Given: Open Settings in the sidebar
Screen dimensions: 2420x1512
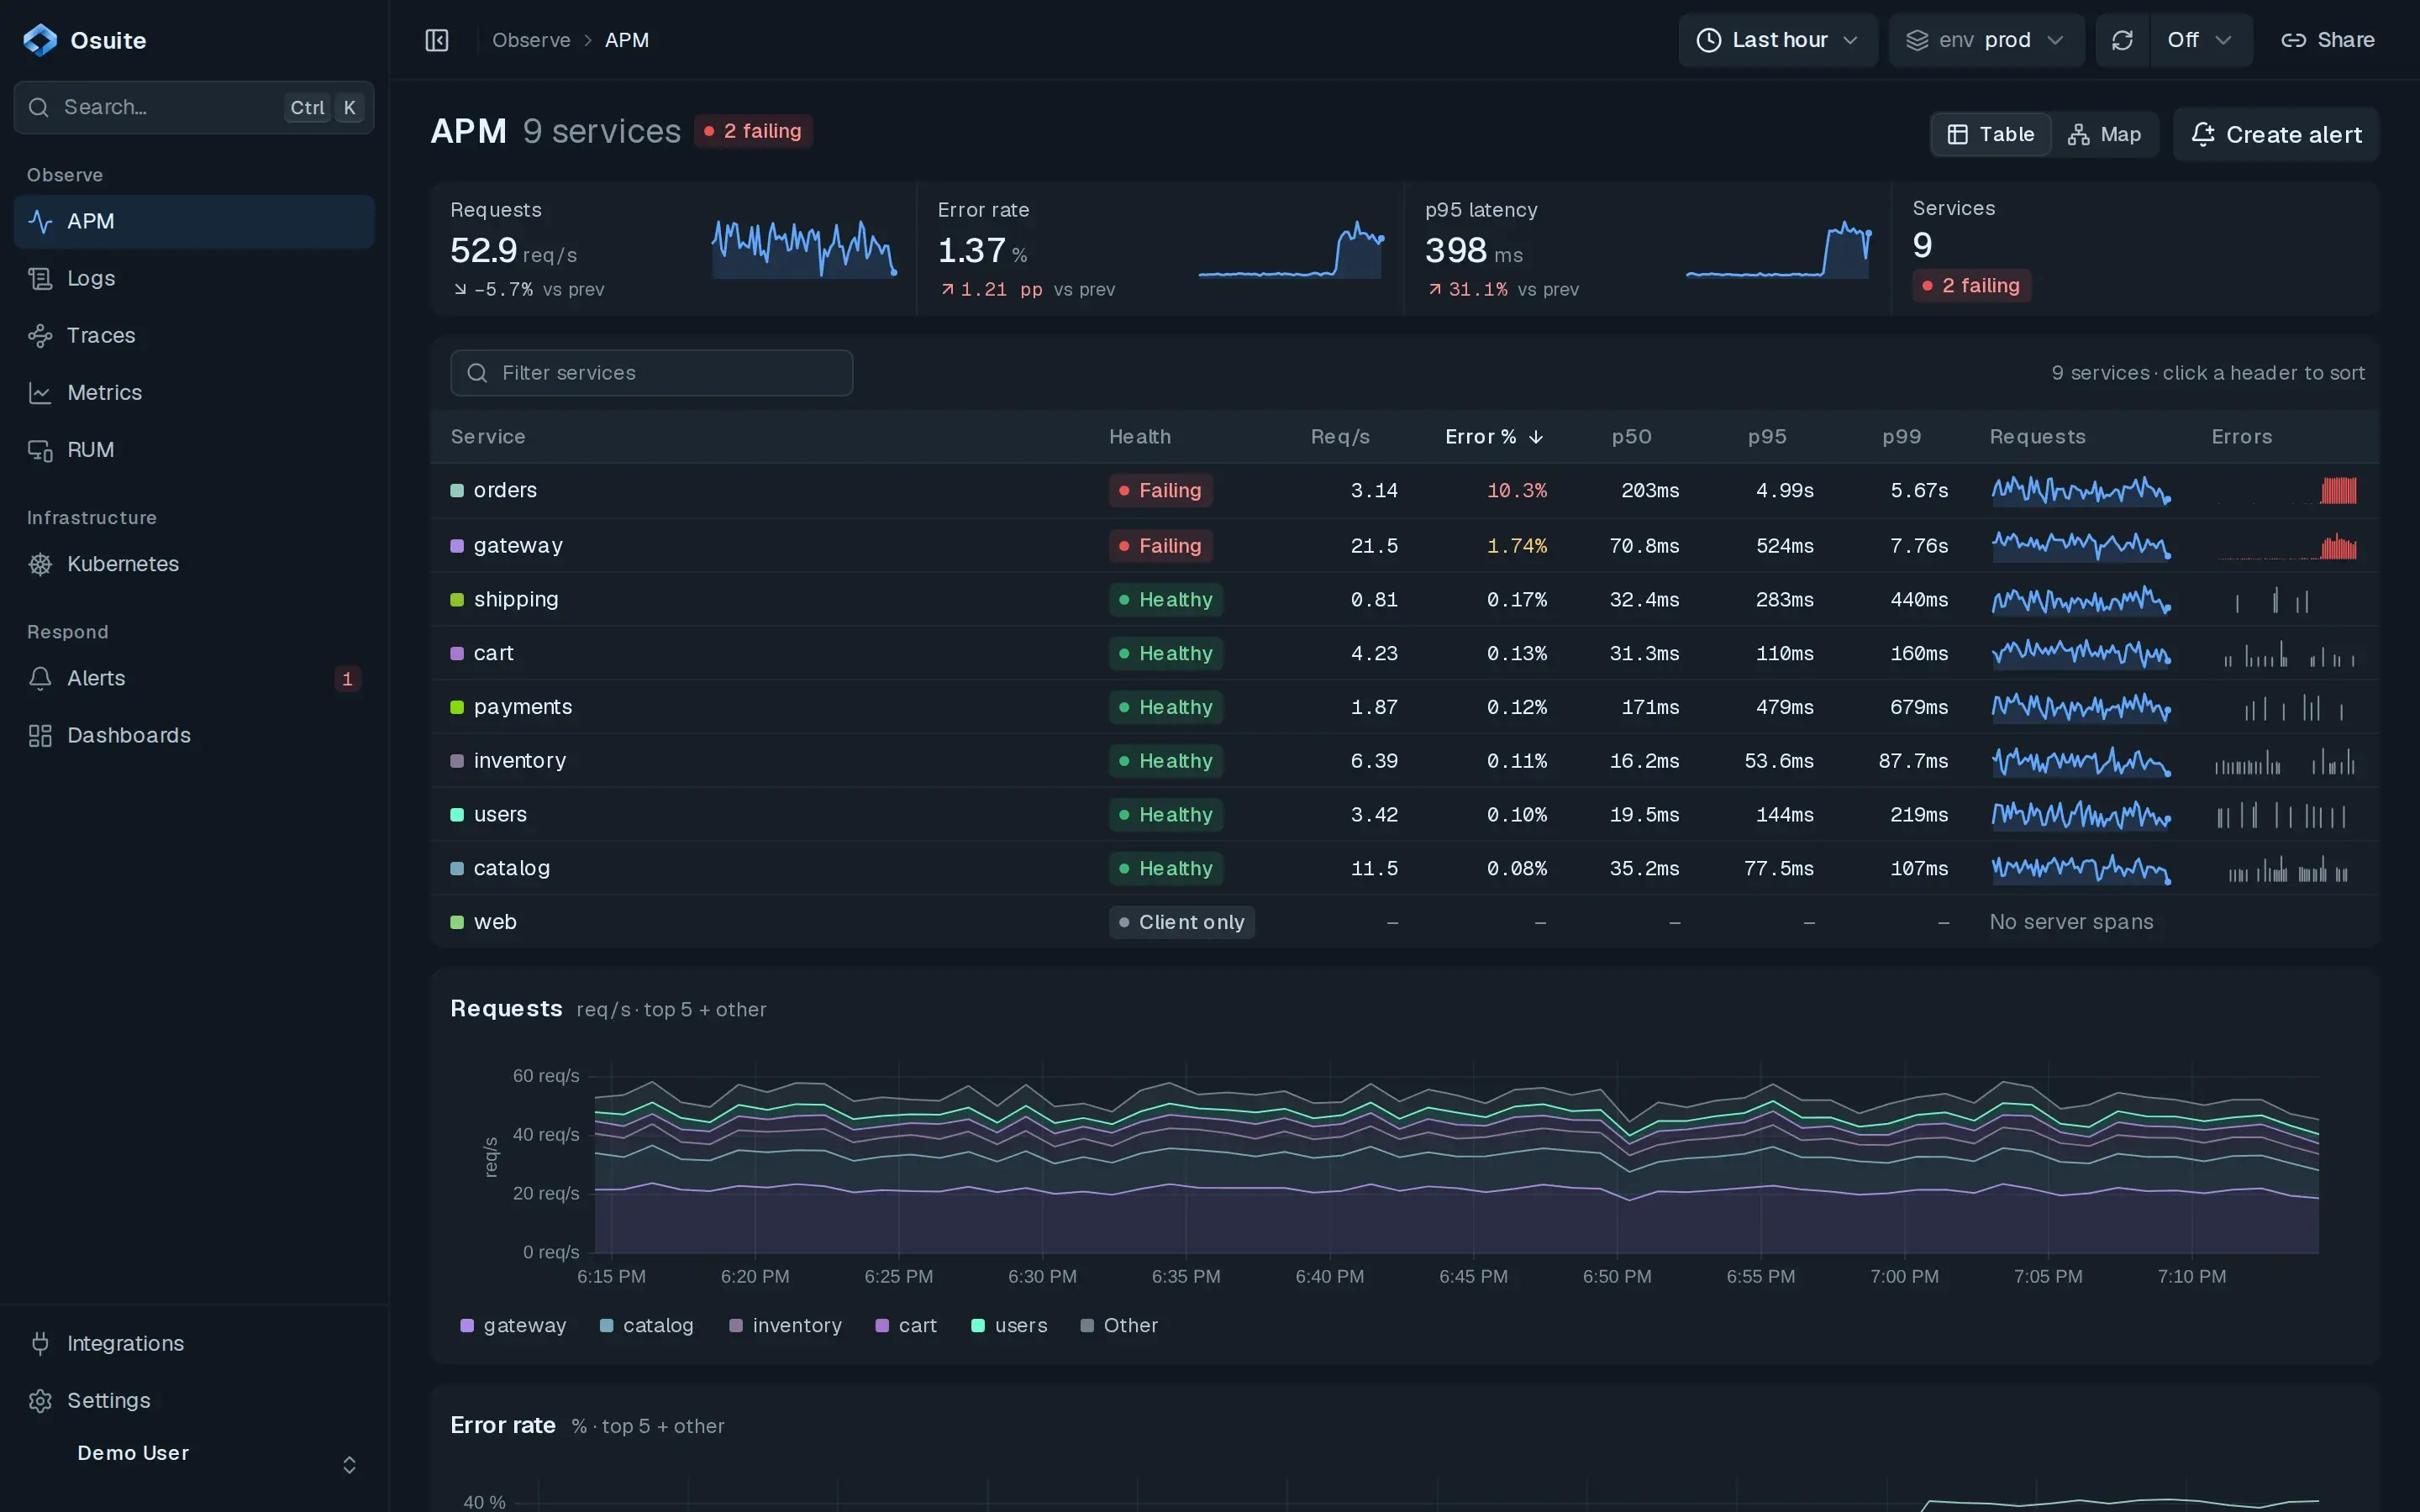Looking at the screenshot, I should (194, 1400).
